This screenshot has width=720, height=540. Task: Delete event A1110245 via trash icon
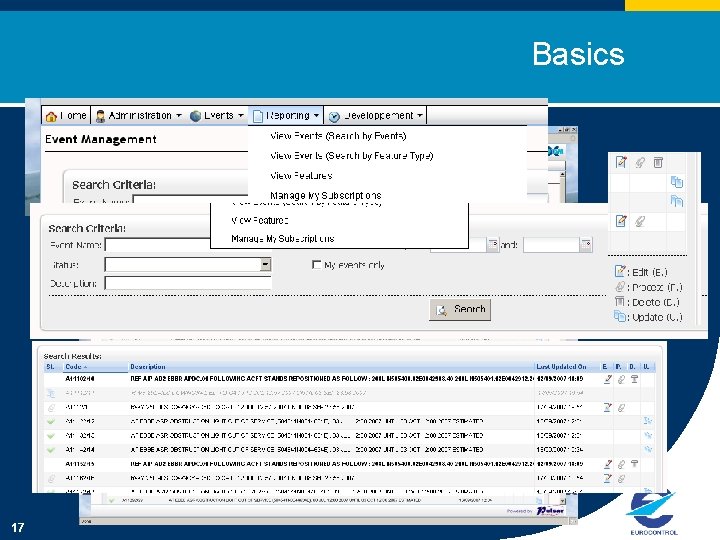pos(634,464)
